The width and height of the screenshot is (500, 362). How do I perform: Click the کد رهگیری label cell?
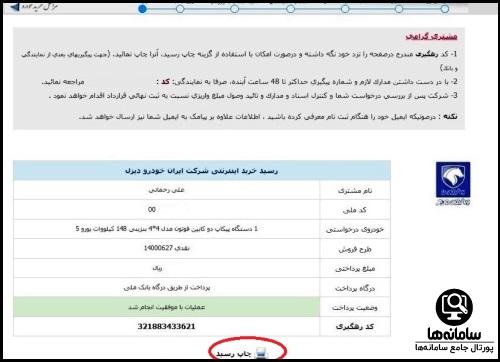[355, 327]
